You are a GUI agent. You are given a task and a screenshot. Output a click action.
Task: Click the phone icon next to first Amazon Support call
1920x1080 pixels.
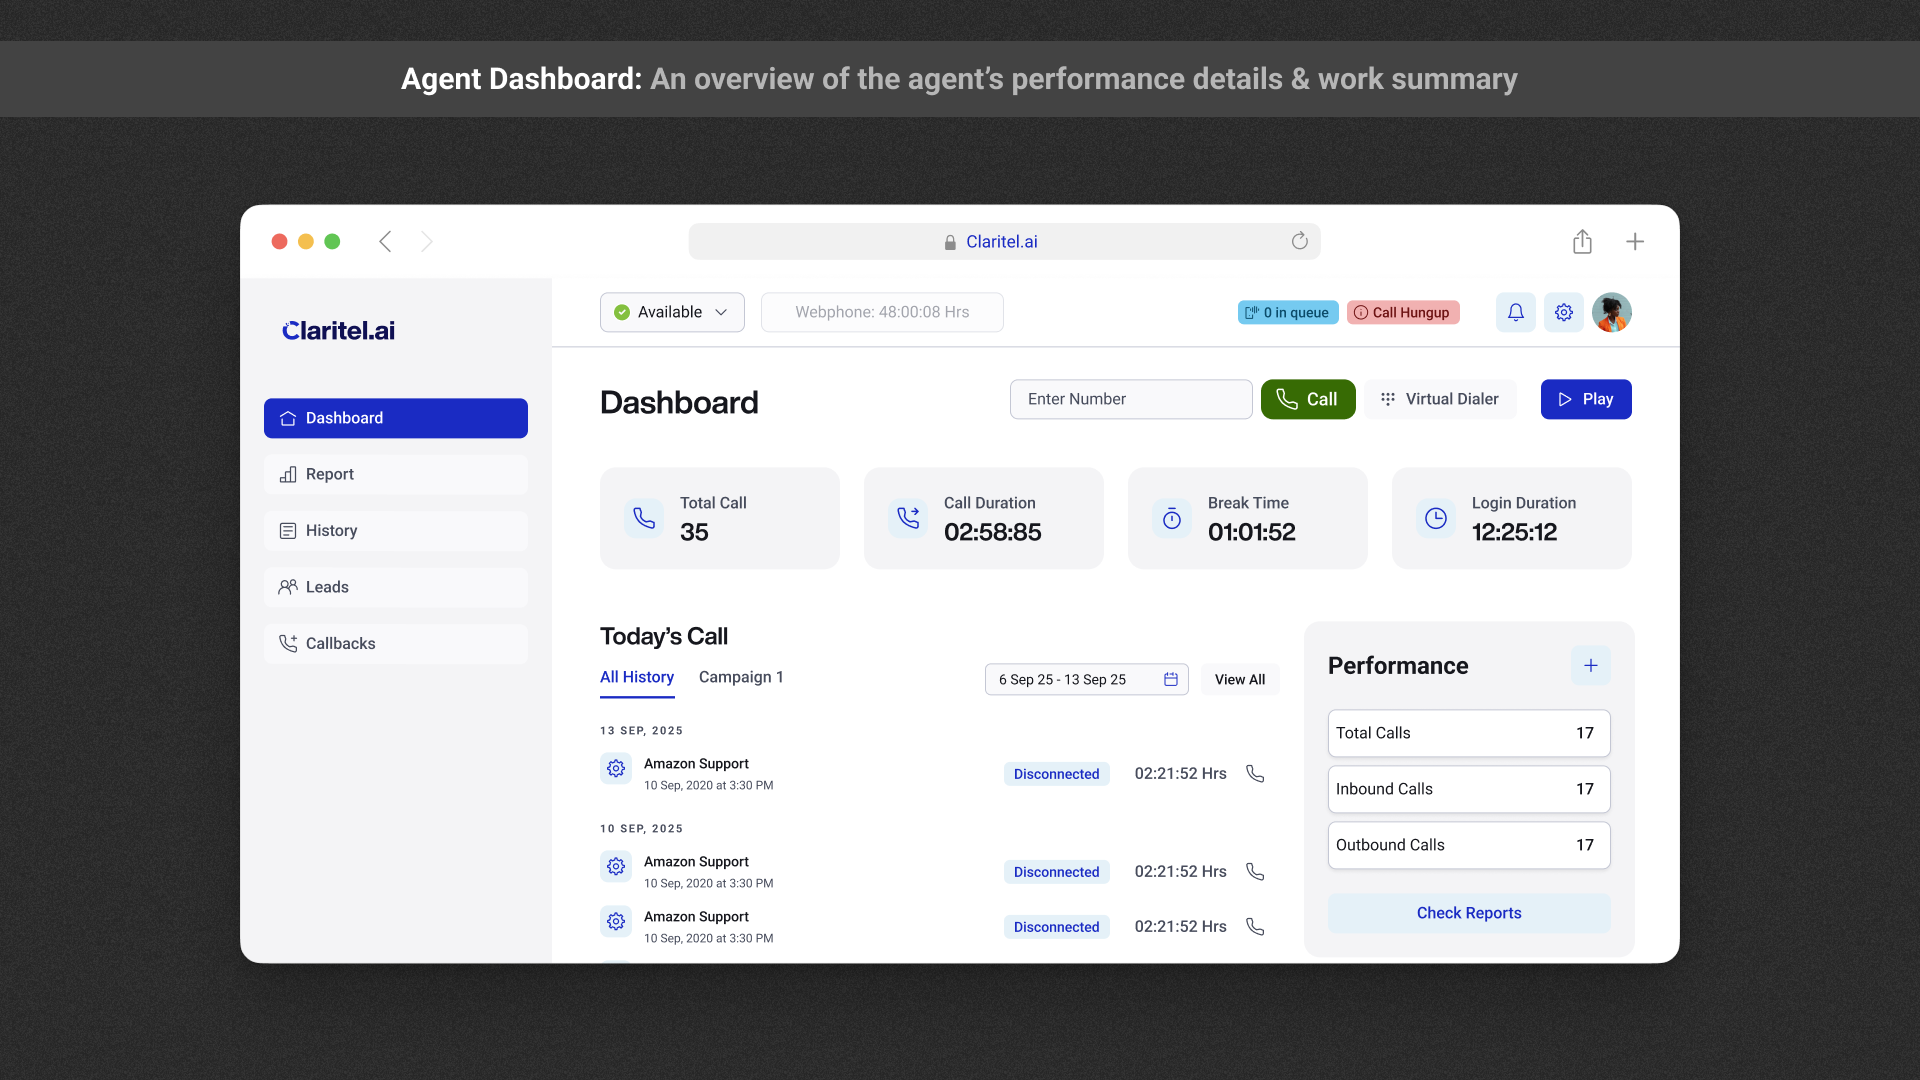click(1254, 772)
